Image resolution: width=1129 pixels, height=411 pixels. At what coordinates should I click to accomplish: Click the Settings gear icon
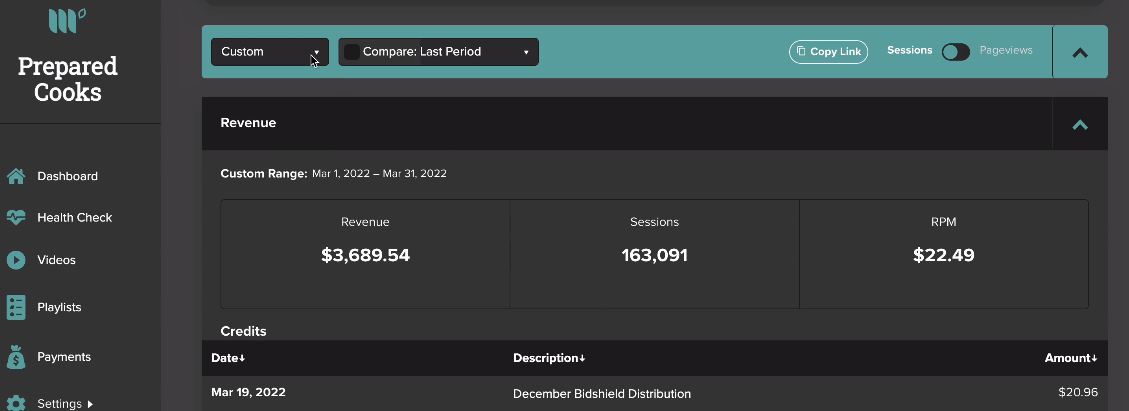click(x=16, y=403)
